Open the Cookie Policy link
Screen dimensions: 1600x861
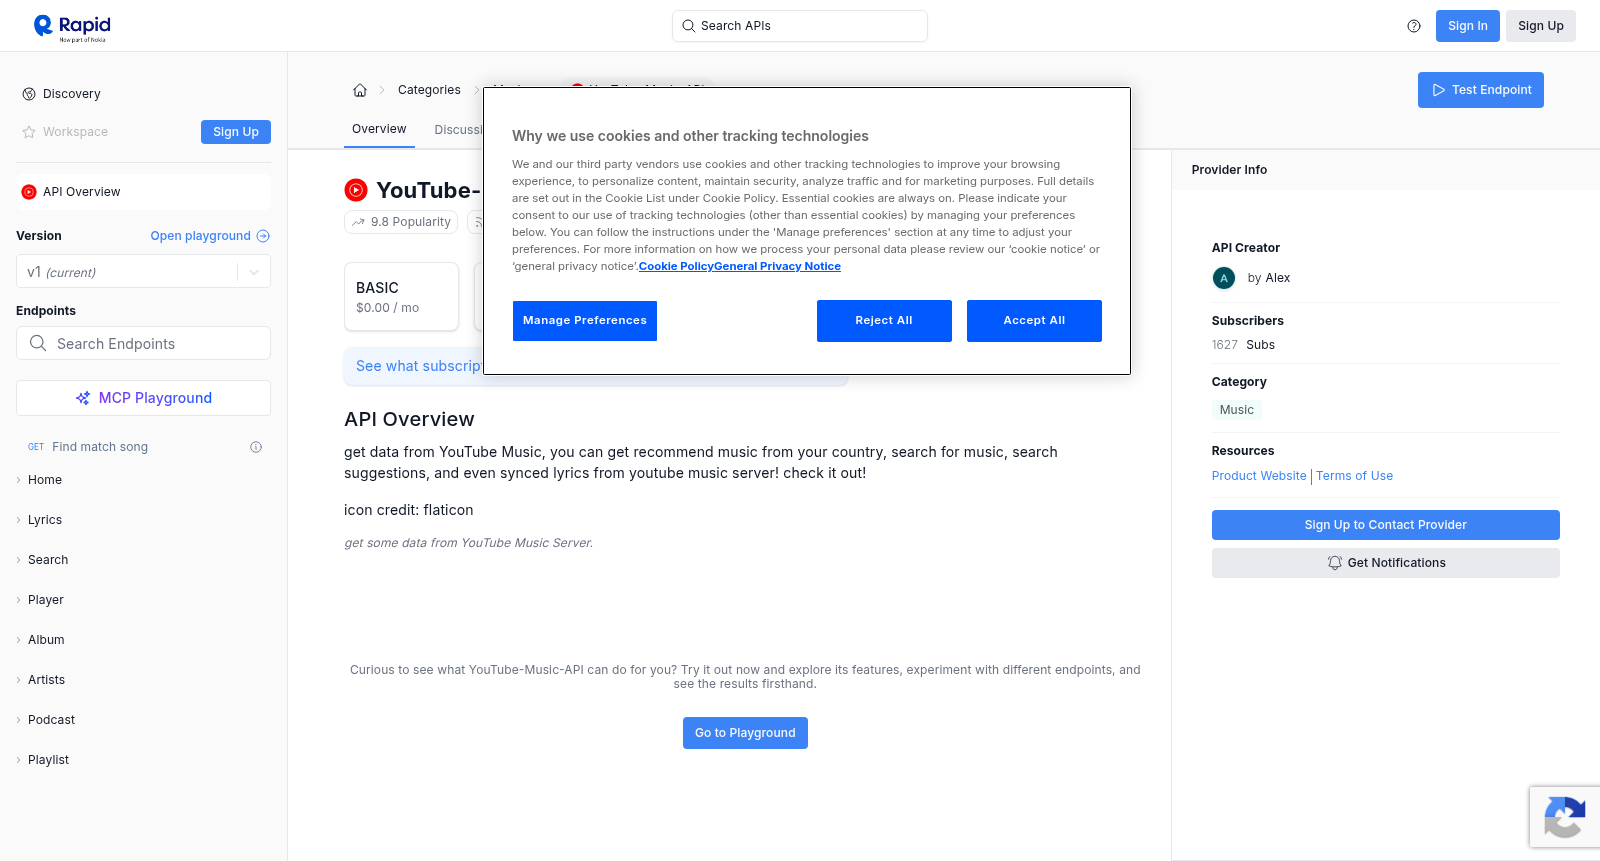[676, 266]
